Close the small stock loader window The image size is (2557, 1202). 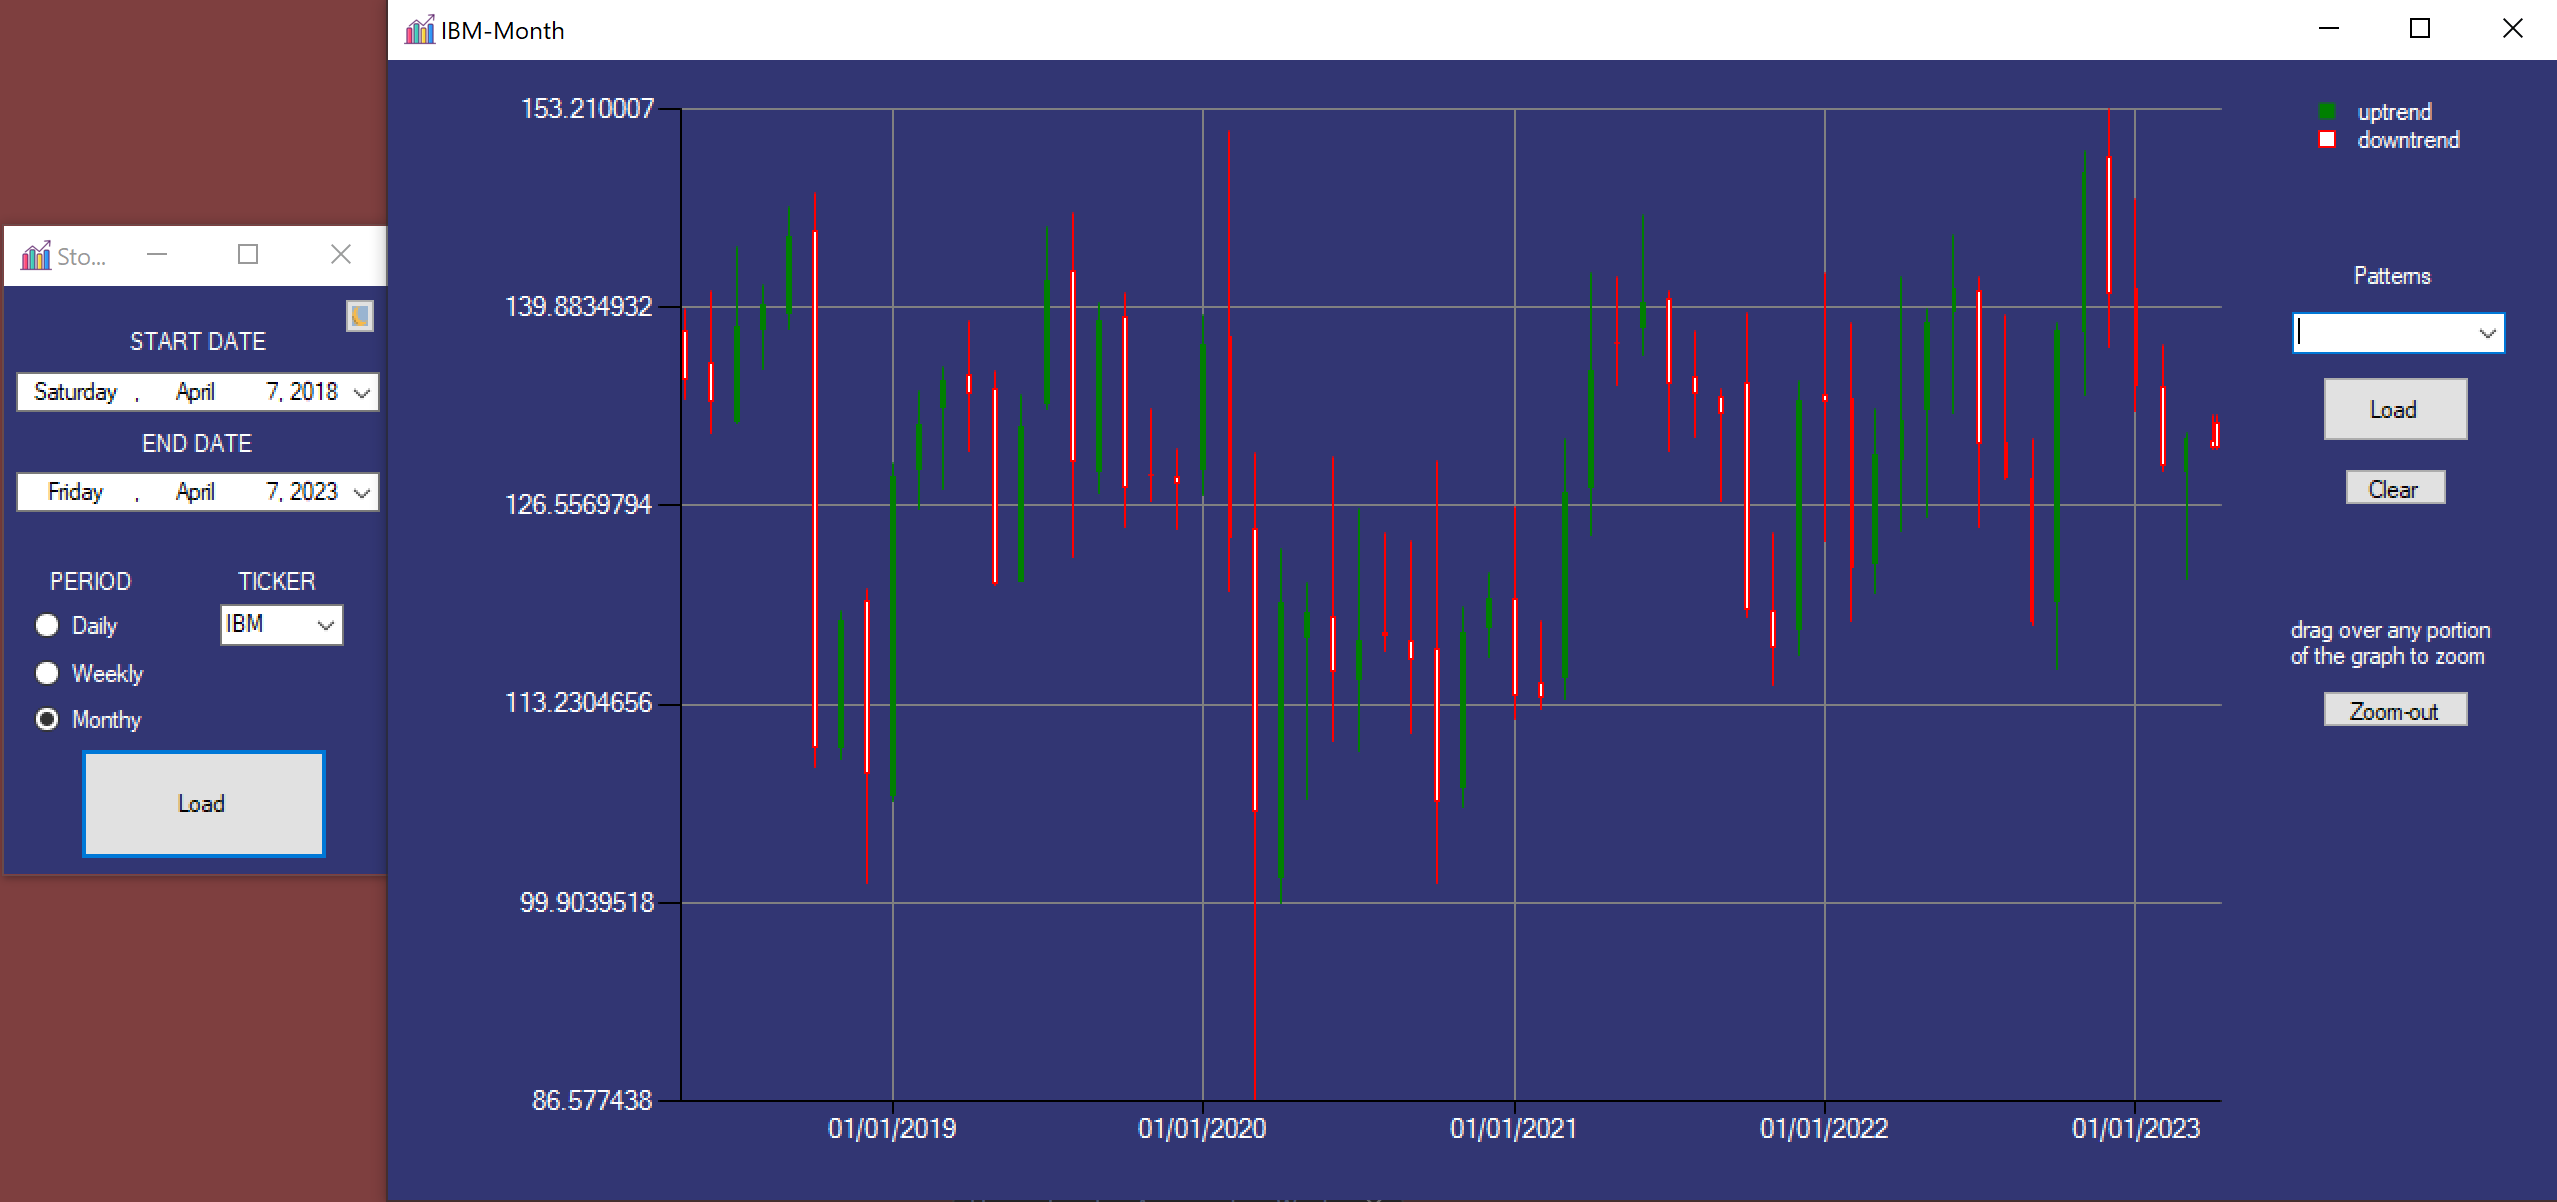point(341,255)
